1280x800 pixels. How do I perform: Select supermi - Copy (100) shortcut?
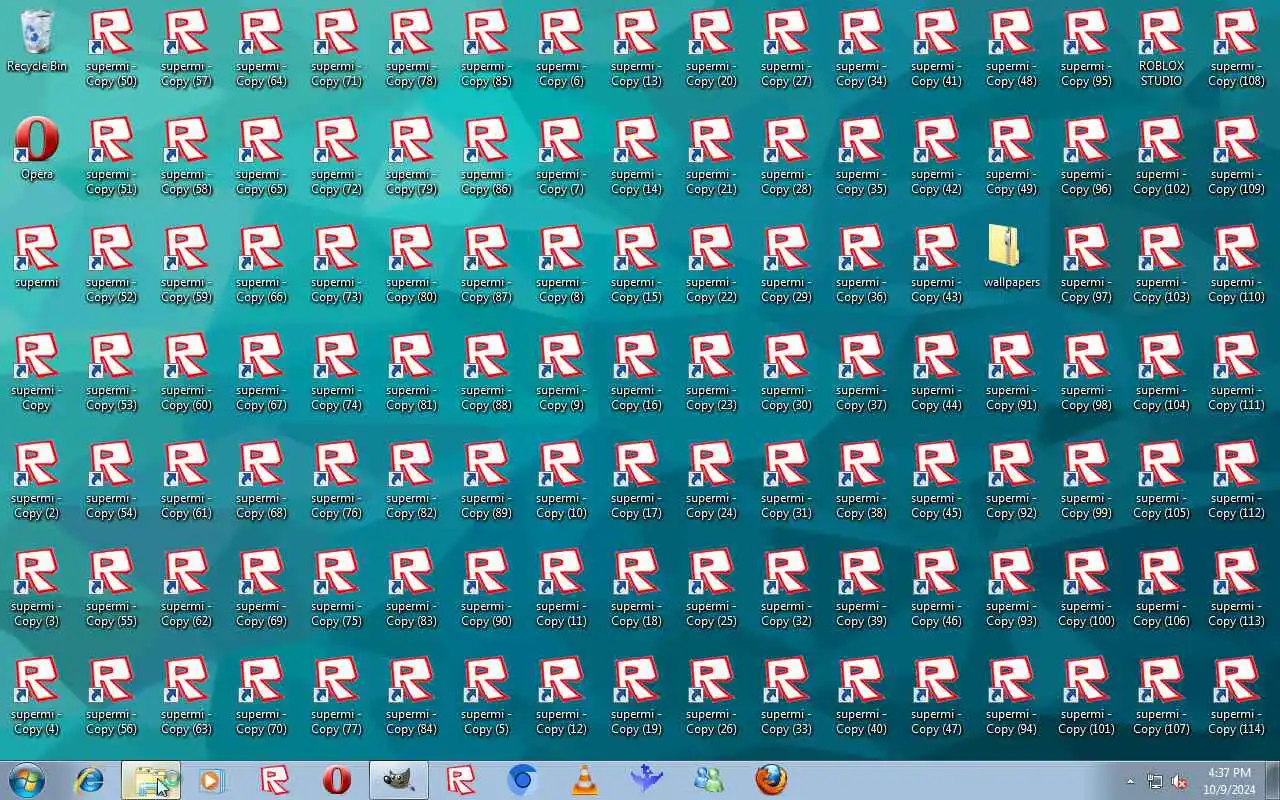[x=1087, y=588]
